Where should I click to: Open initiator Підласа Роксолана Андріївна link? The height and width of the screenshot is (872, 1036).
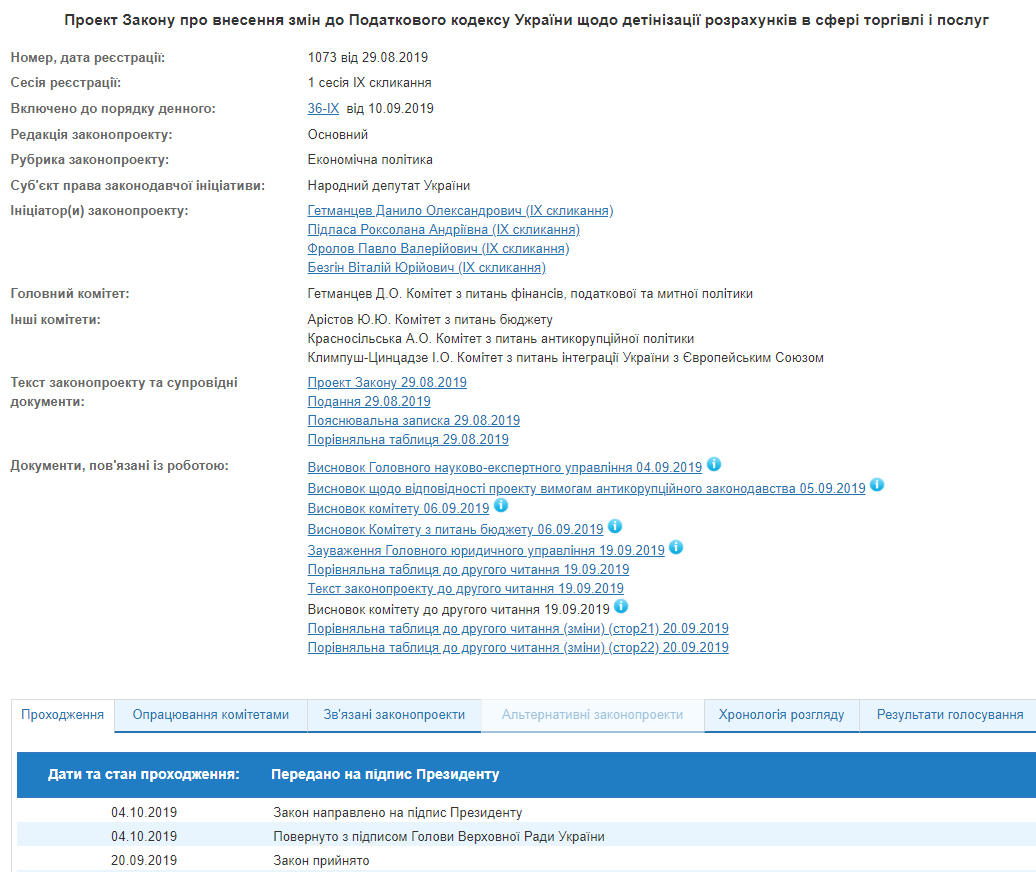click(444, 230)
